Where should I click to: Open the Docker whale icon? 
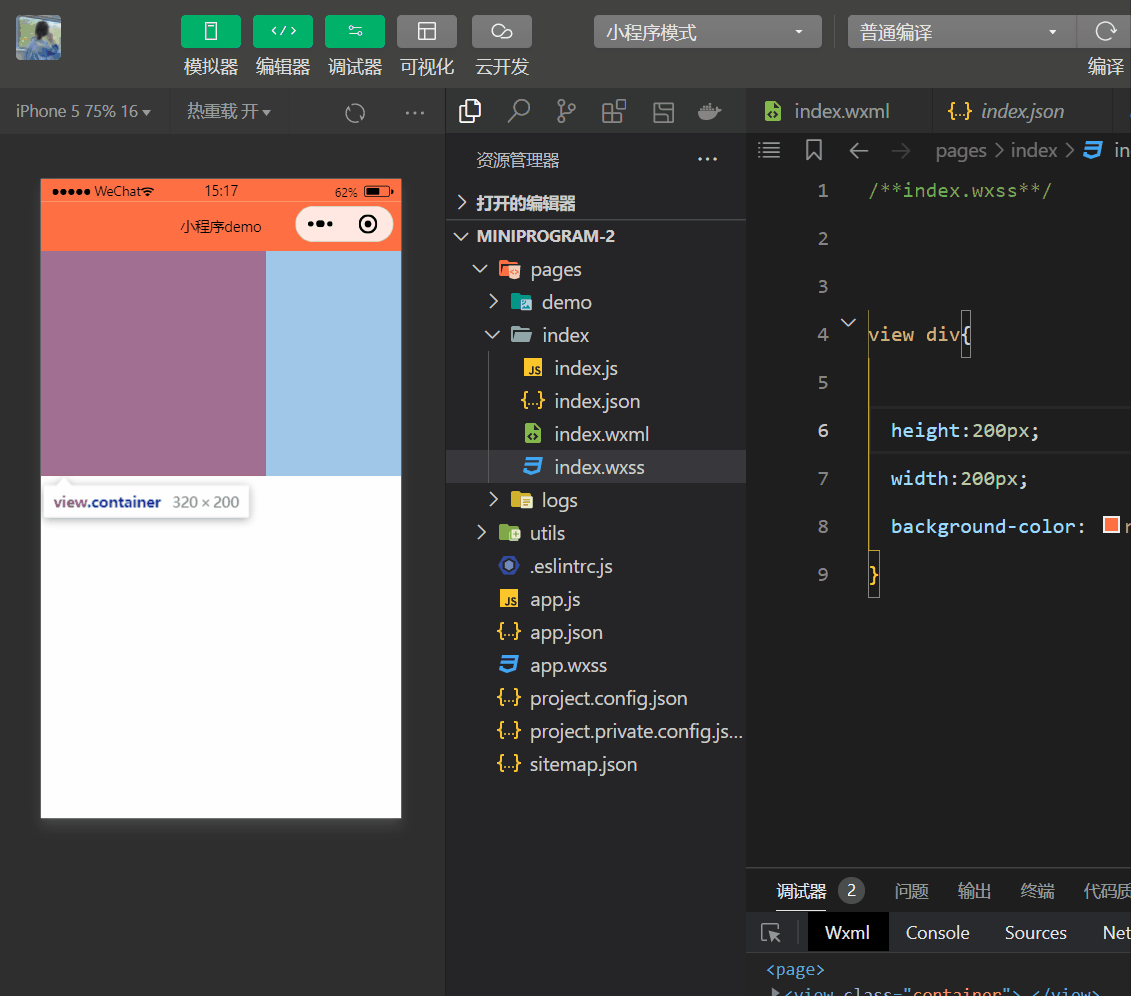[710, 112]
